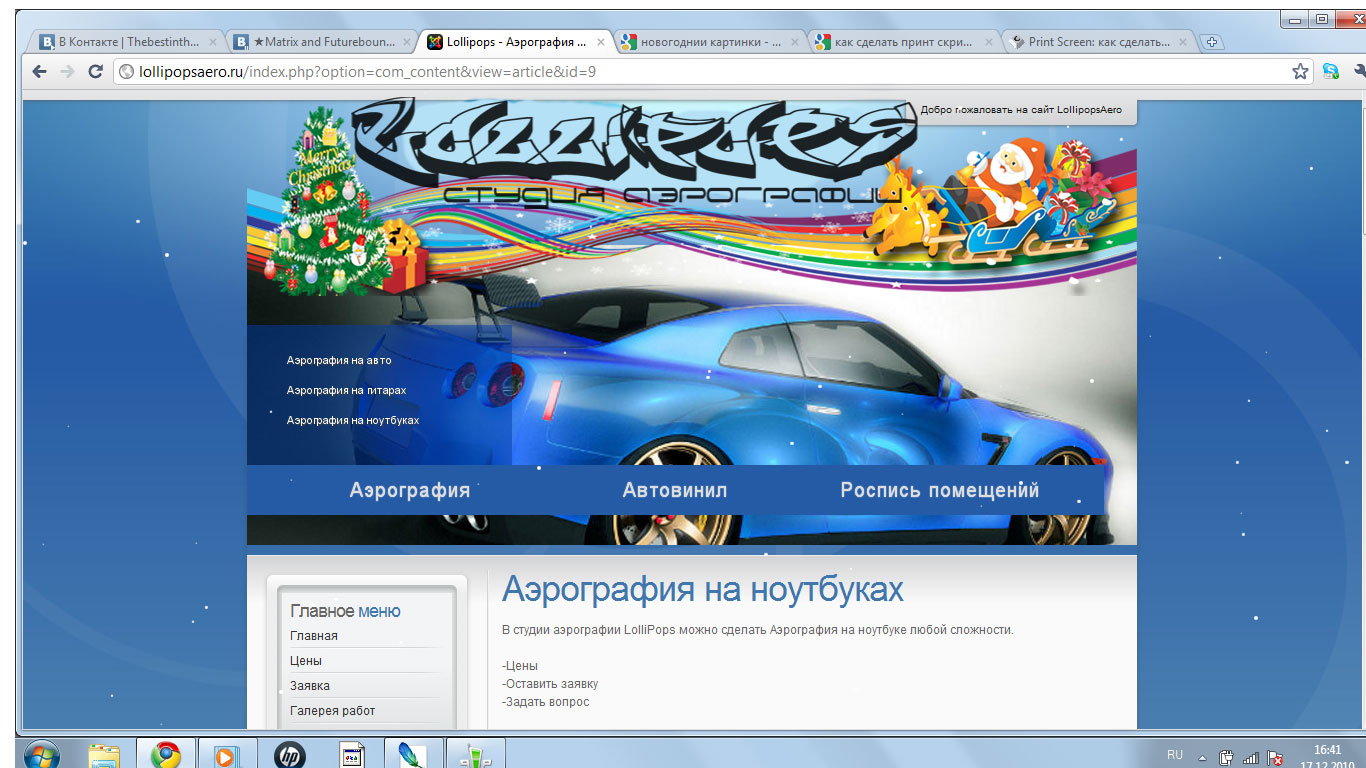Screen dimensions: 1366x768
Task: Select the 'Автовинил' navigation menu item
Action: (x=674, y=489)
